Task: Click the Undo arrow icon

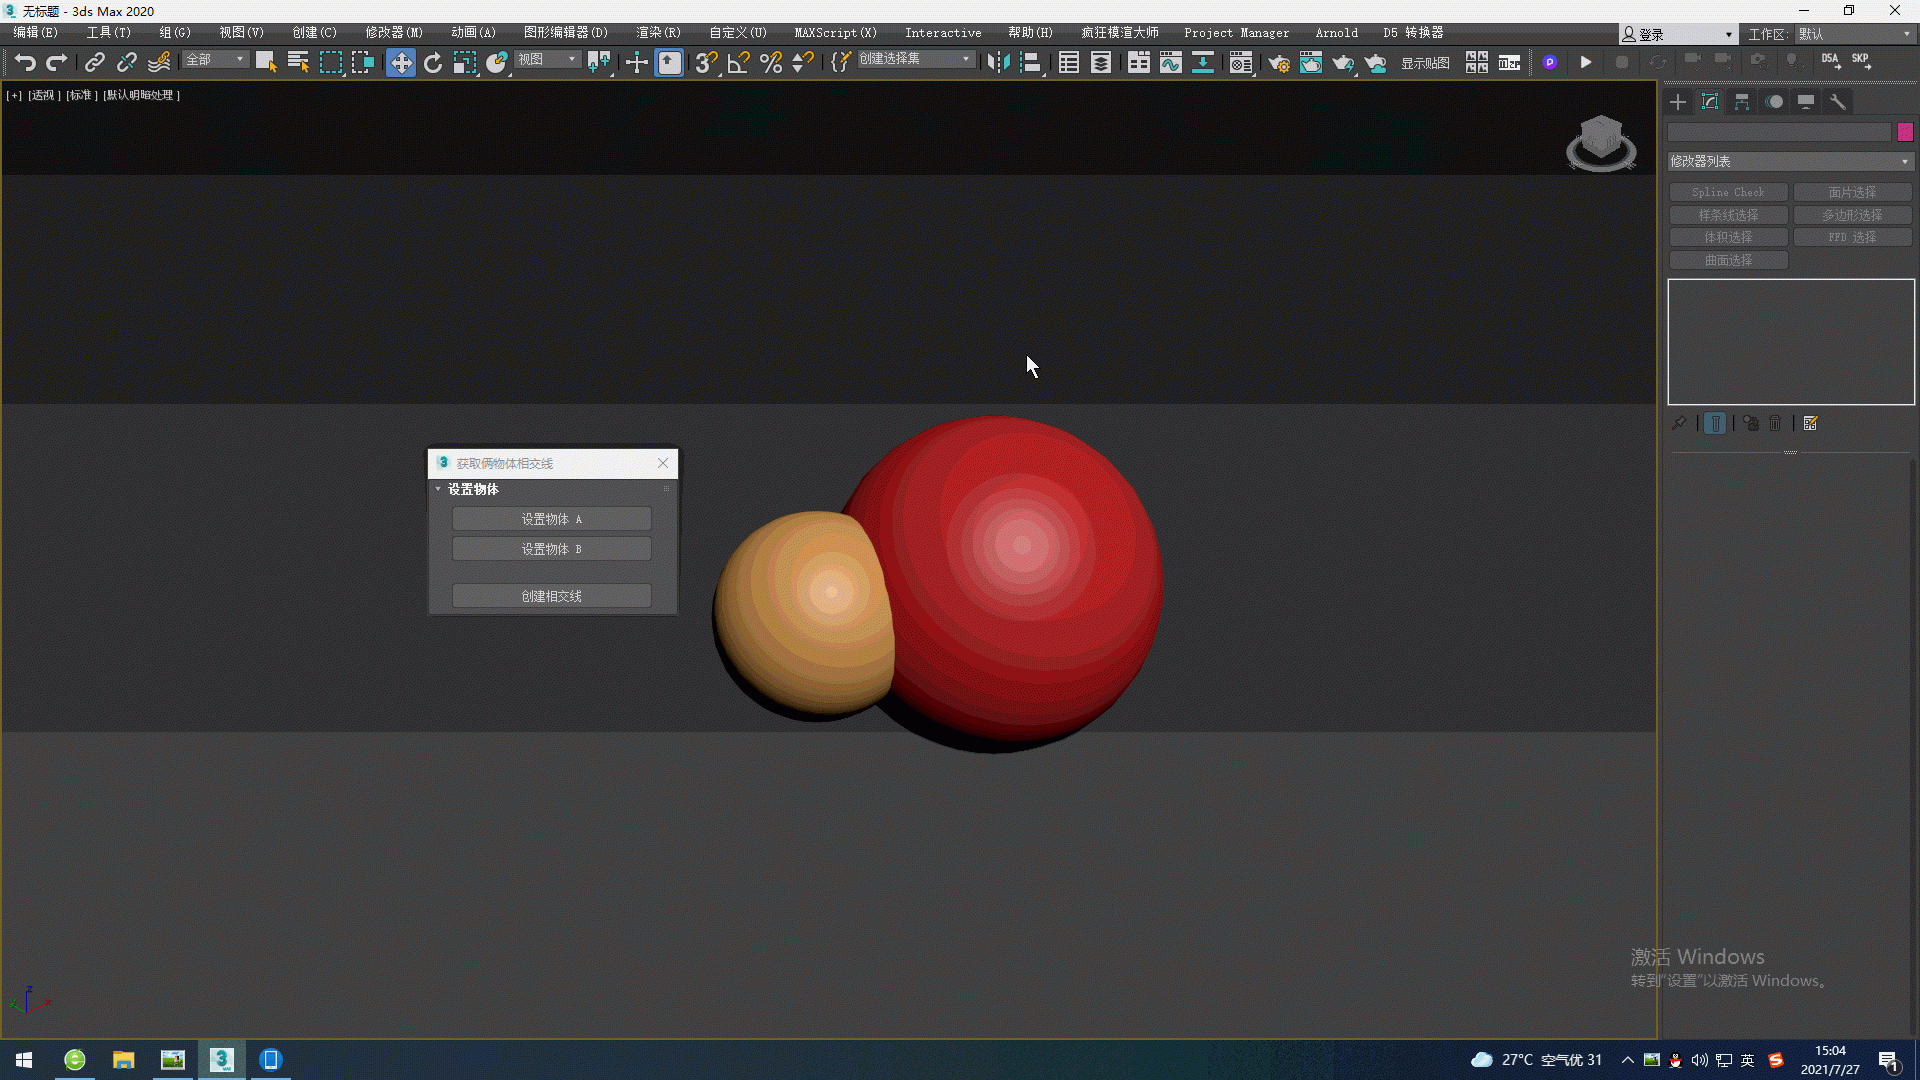Action: click(x=25, y=63)
